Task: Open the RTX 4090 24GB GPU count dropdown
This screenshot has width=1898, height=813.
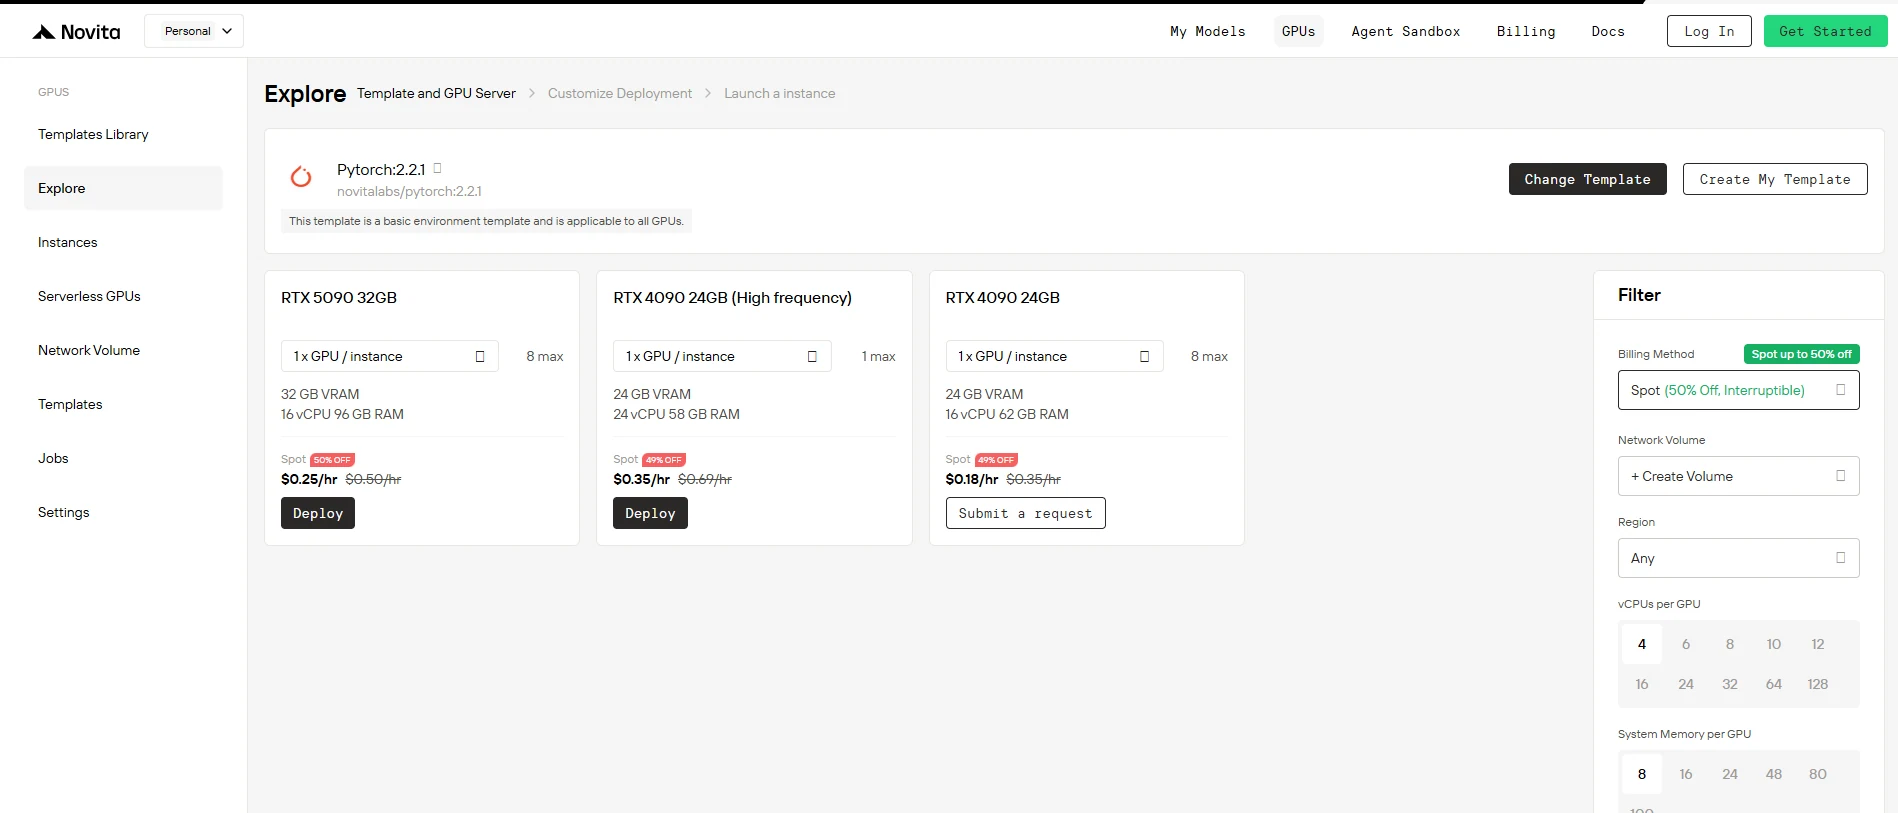Action: 1054,356
